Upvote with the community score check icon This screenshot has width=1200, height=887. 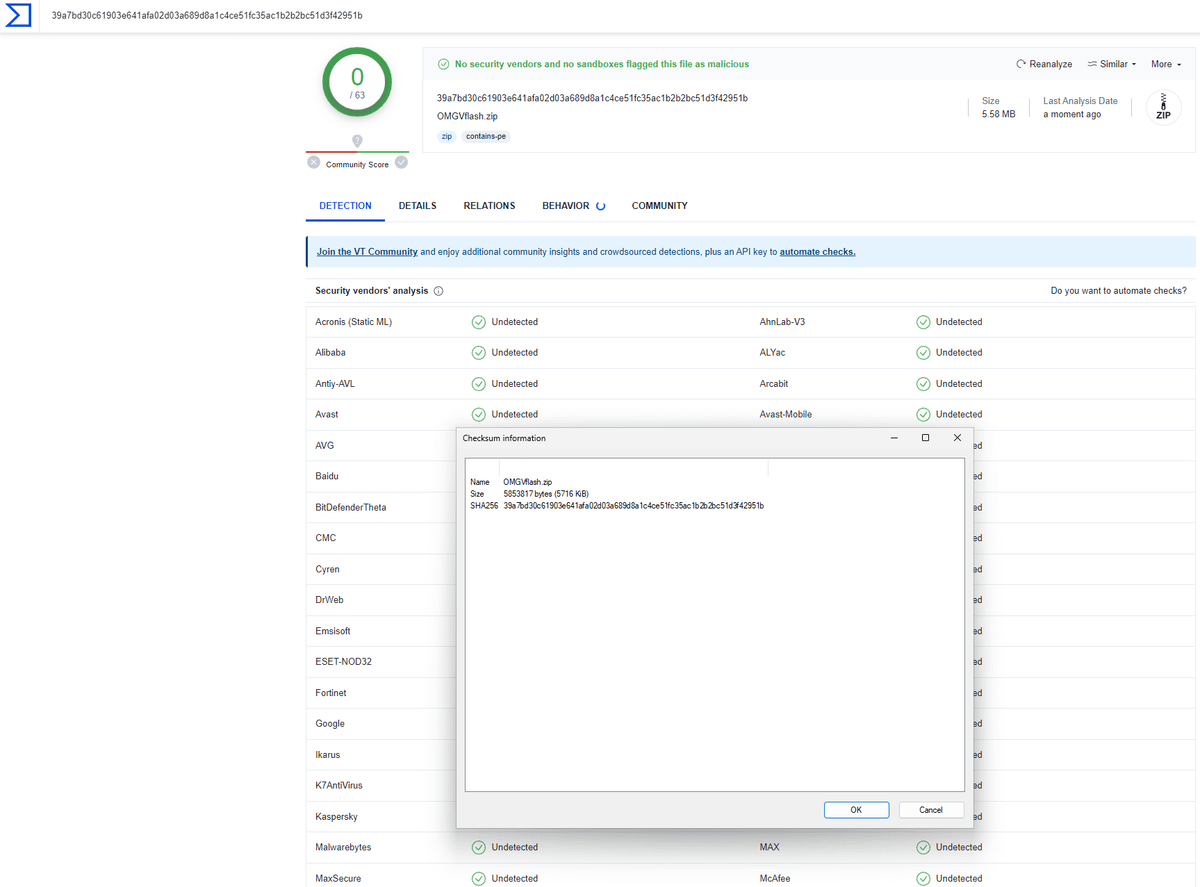(x=401, y=163)
